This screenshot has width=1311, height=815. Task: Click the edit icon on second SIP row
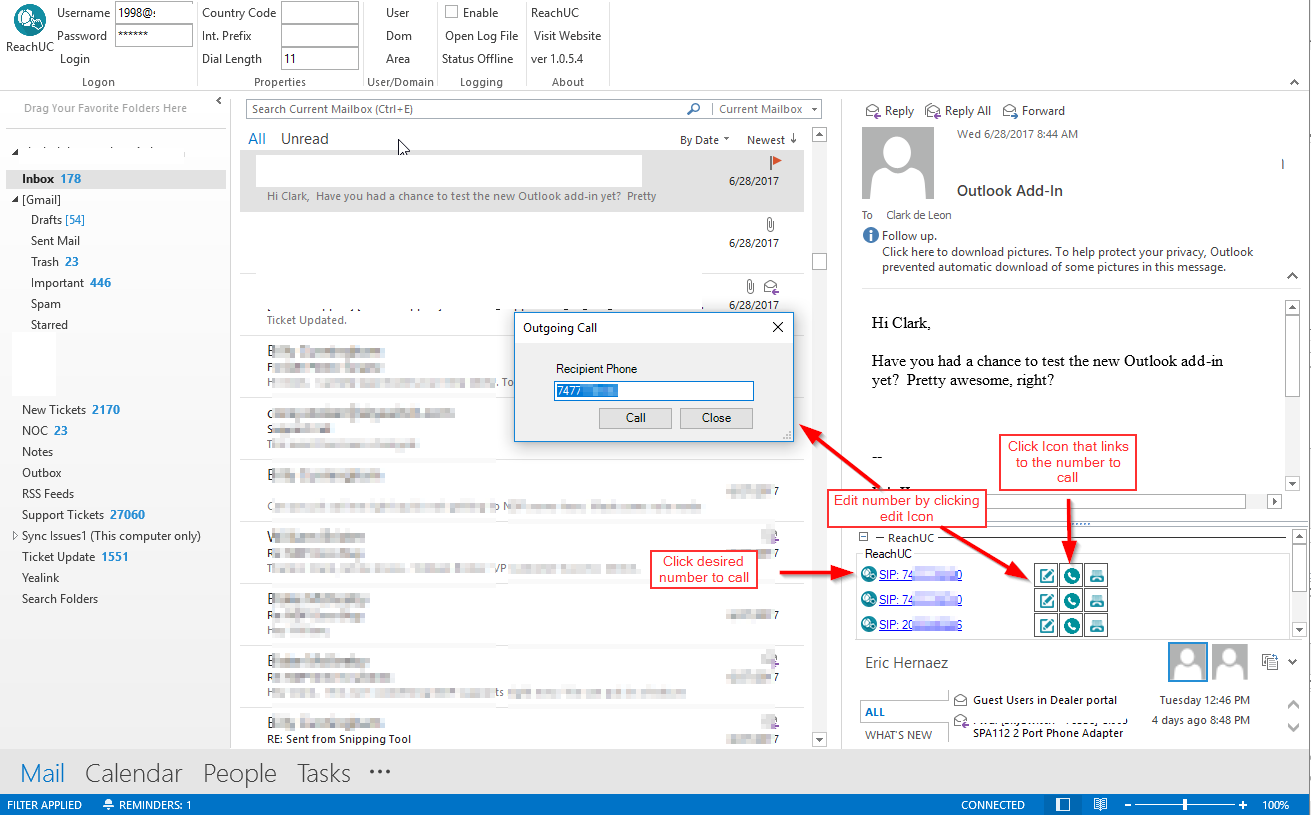(x=1047, y=600)
